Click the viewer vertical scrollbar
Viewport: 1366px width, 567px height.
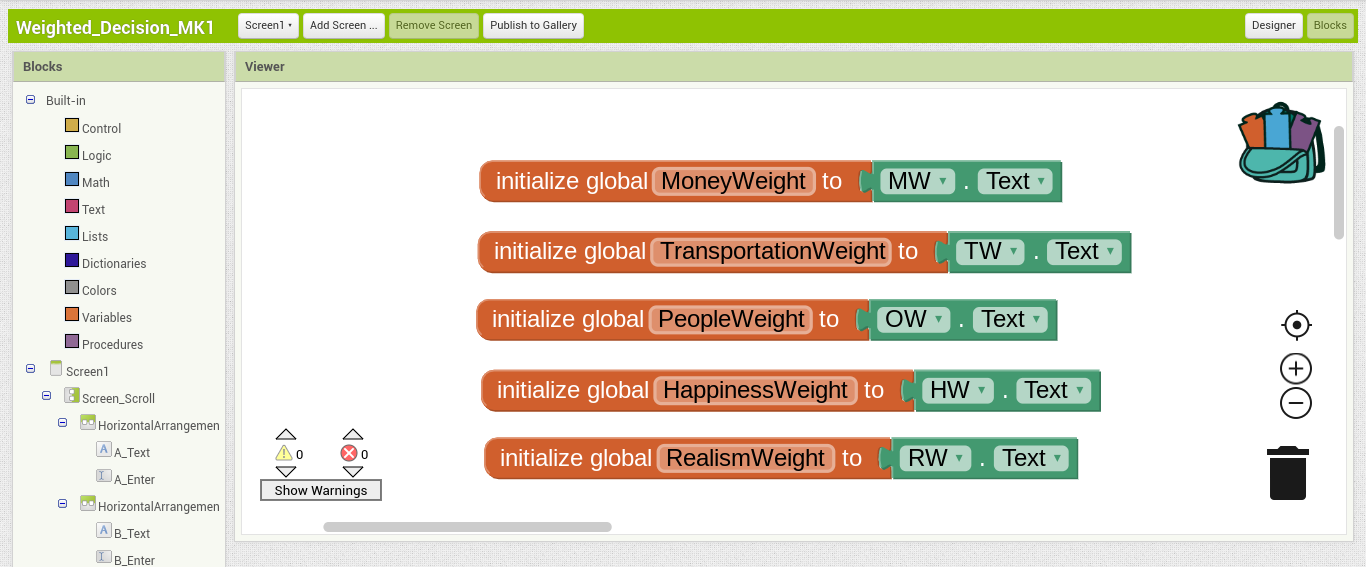[1339, 182]
